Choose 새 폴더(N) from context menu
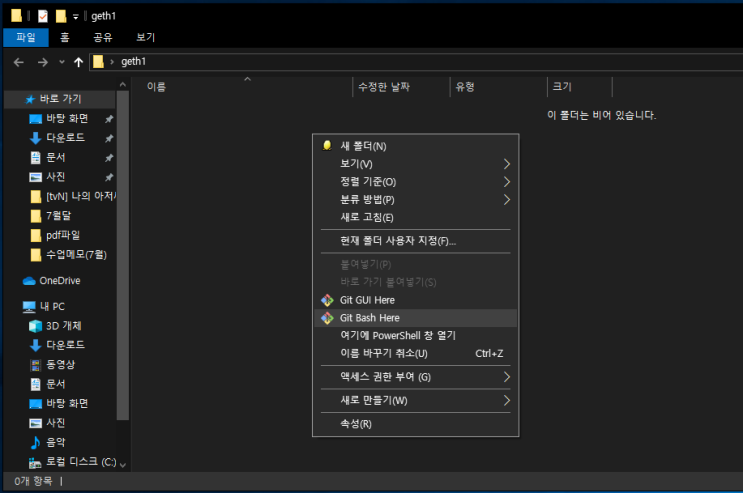The width and height of the screenshot is (743, 493). click(363, 146)
